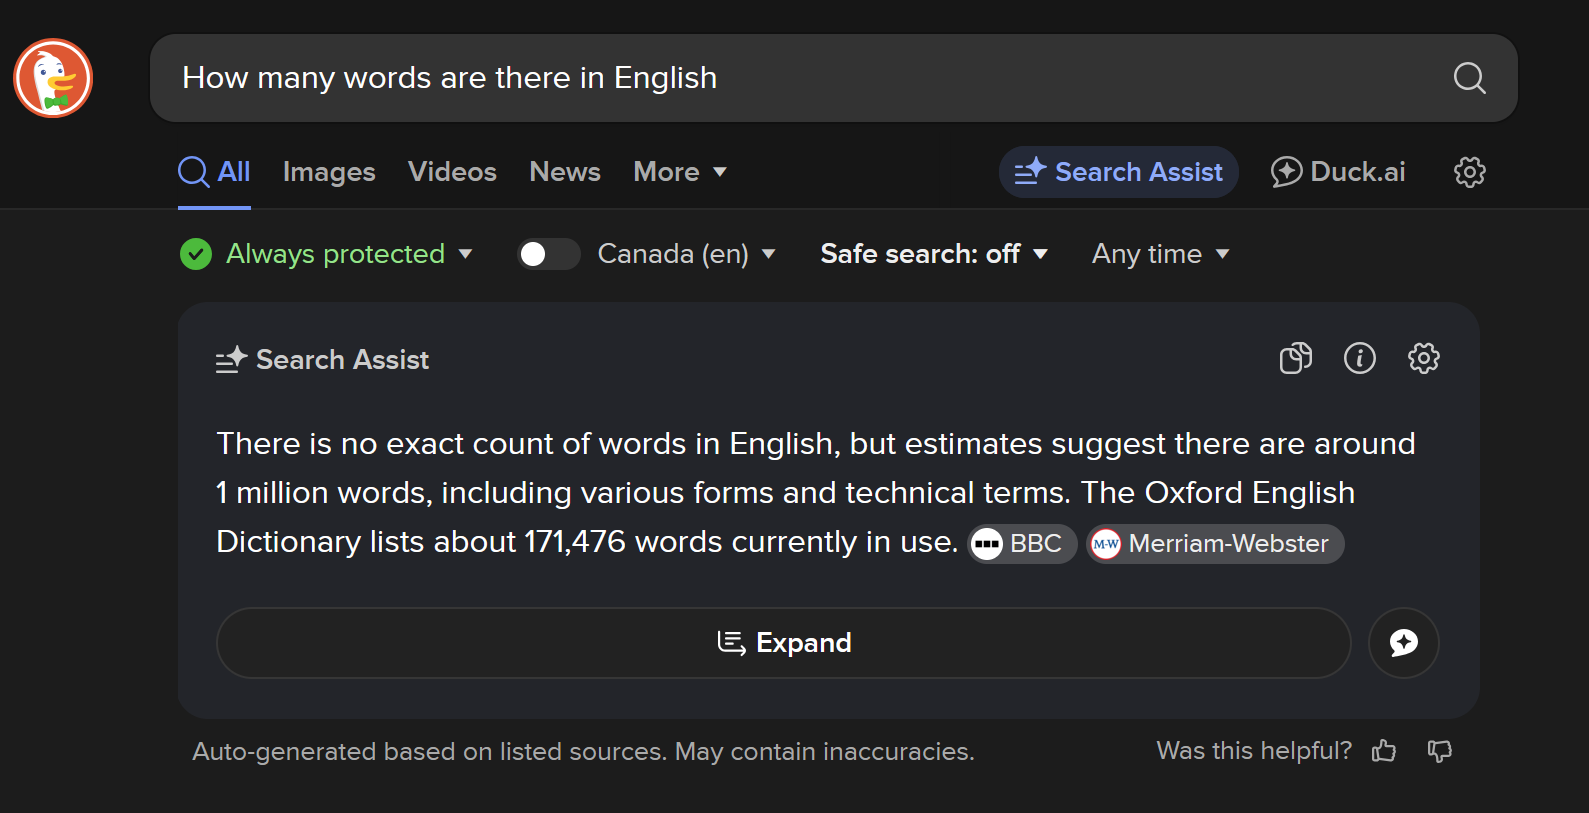Click the green Always protected checkmark icon
Image resolution: width=1589 pixels, height=813 pixels.
tap(196, 254)
